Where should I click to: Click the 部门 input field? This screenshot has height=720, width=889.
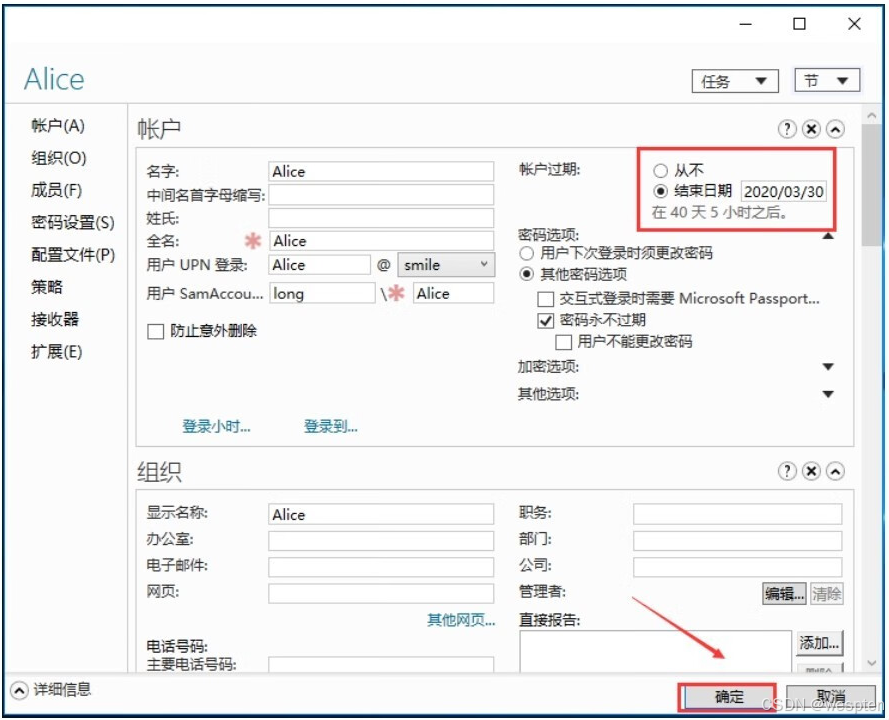738,540
